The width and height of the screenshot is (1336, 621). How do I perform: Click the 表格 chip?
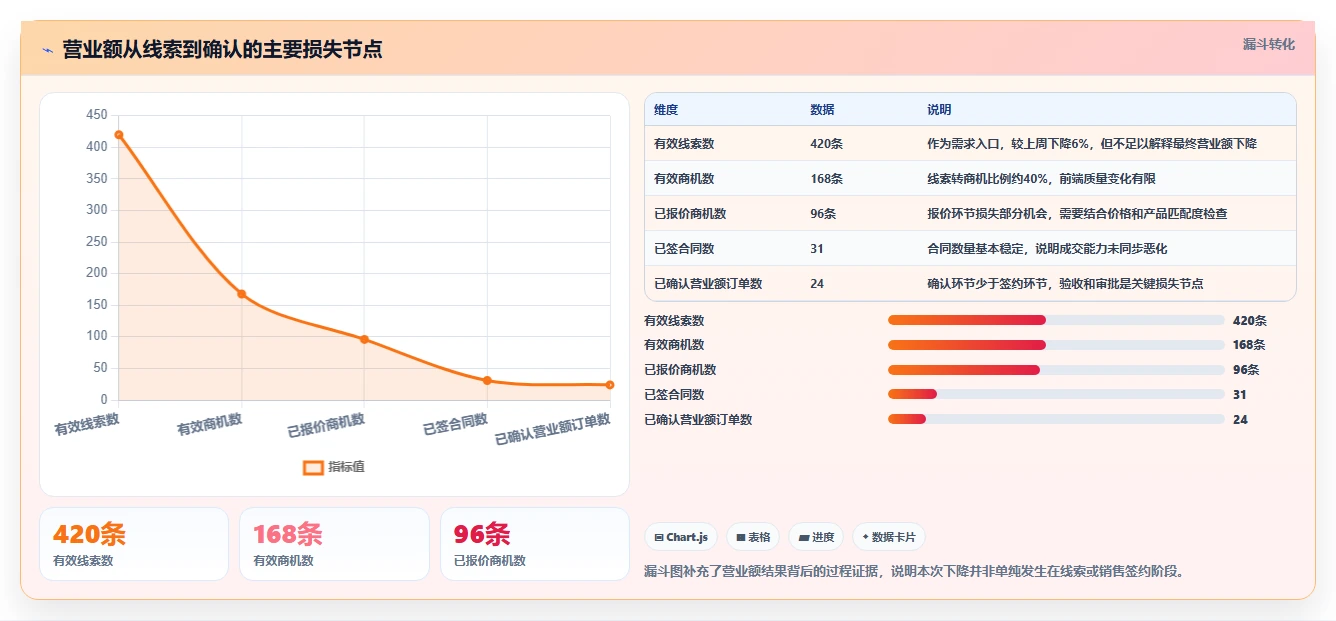pyautogui.click(x=753, y=537)
